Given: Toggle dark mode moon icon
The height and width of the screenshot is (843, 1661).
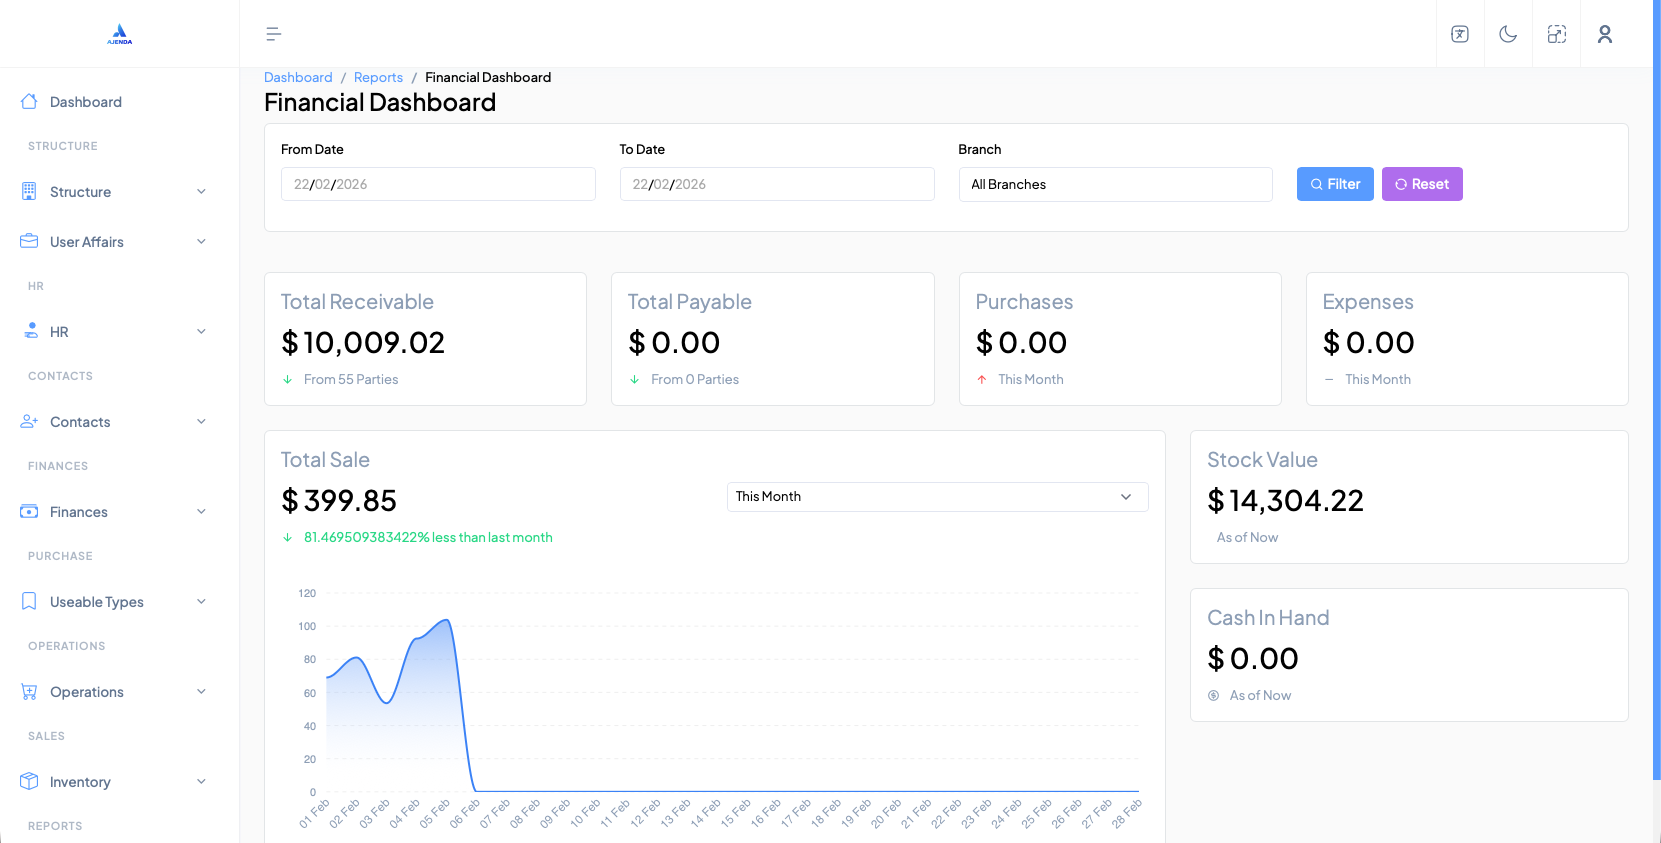Looking at the screenshot, I should 1508,34.
